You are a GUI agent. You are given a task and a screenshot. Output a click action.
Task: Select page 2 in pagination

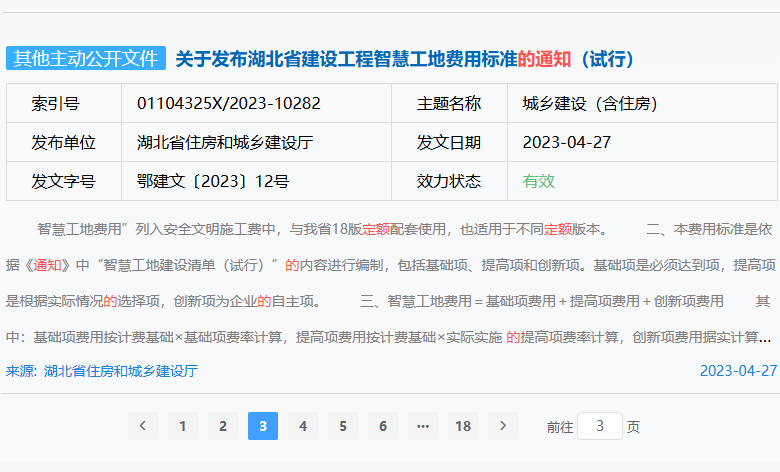pyautogui.click(x=222, y=426)
